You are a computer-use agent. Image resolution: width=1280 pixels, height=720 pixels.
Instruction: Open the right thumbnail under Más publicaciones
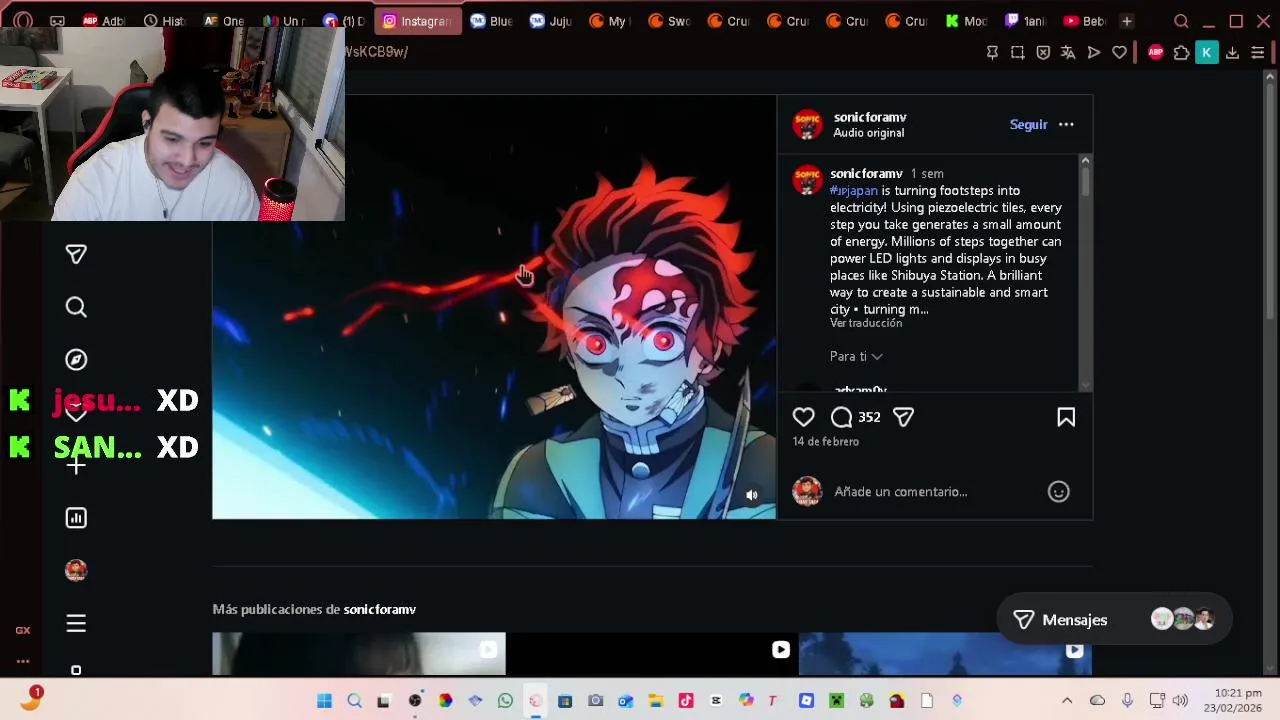click(945, 654)
